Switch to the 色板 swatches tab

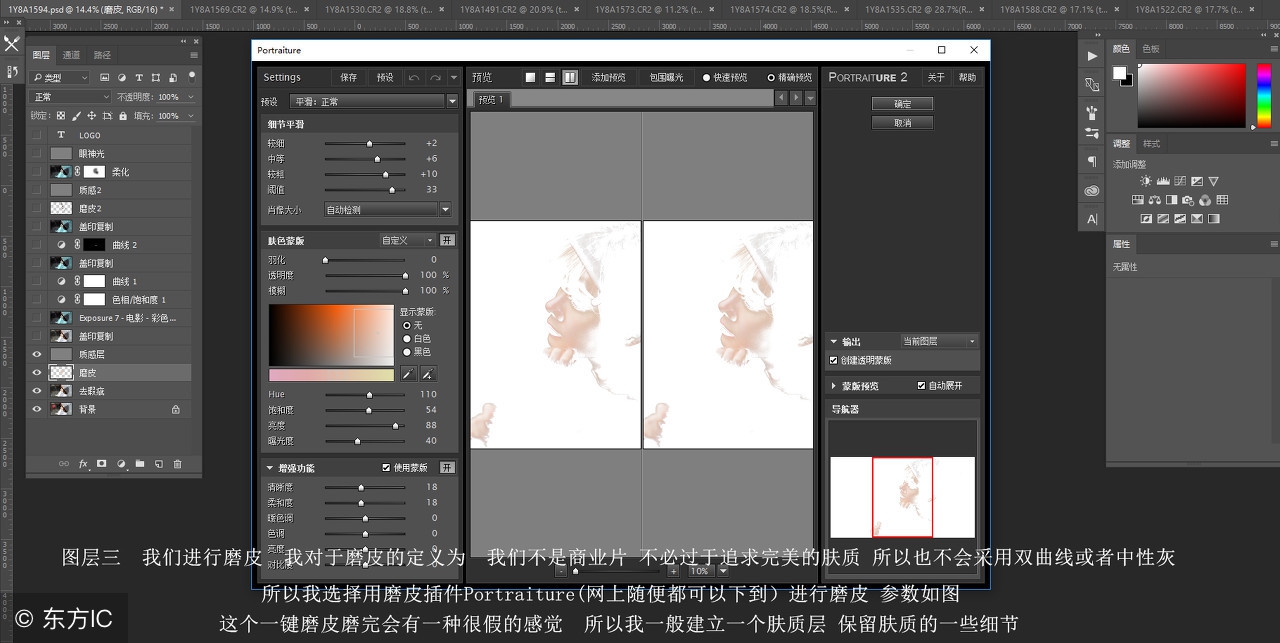tap(1151, 49)
